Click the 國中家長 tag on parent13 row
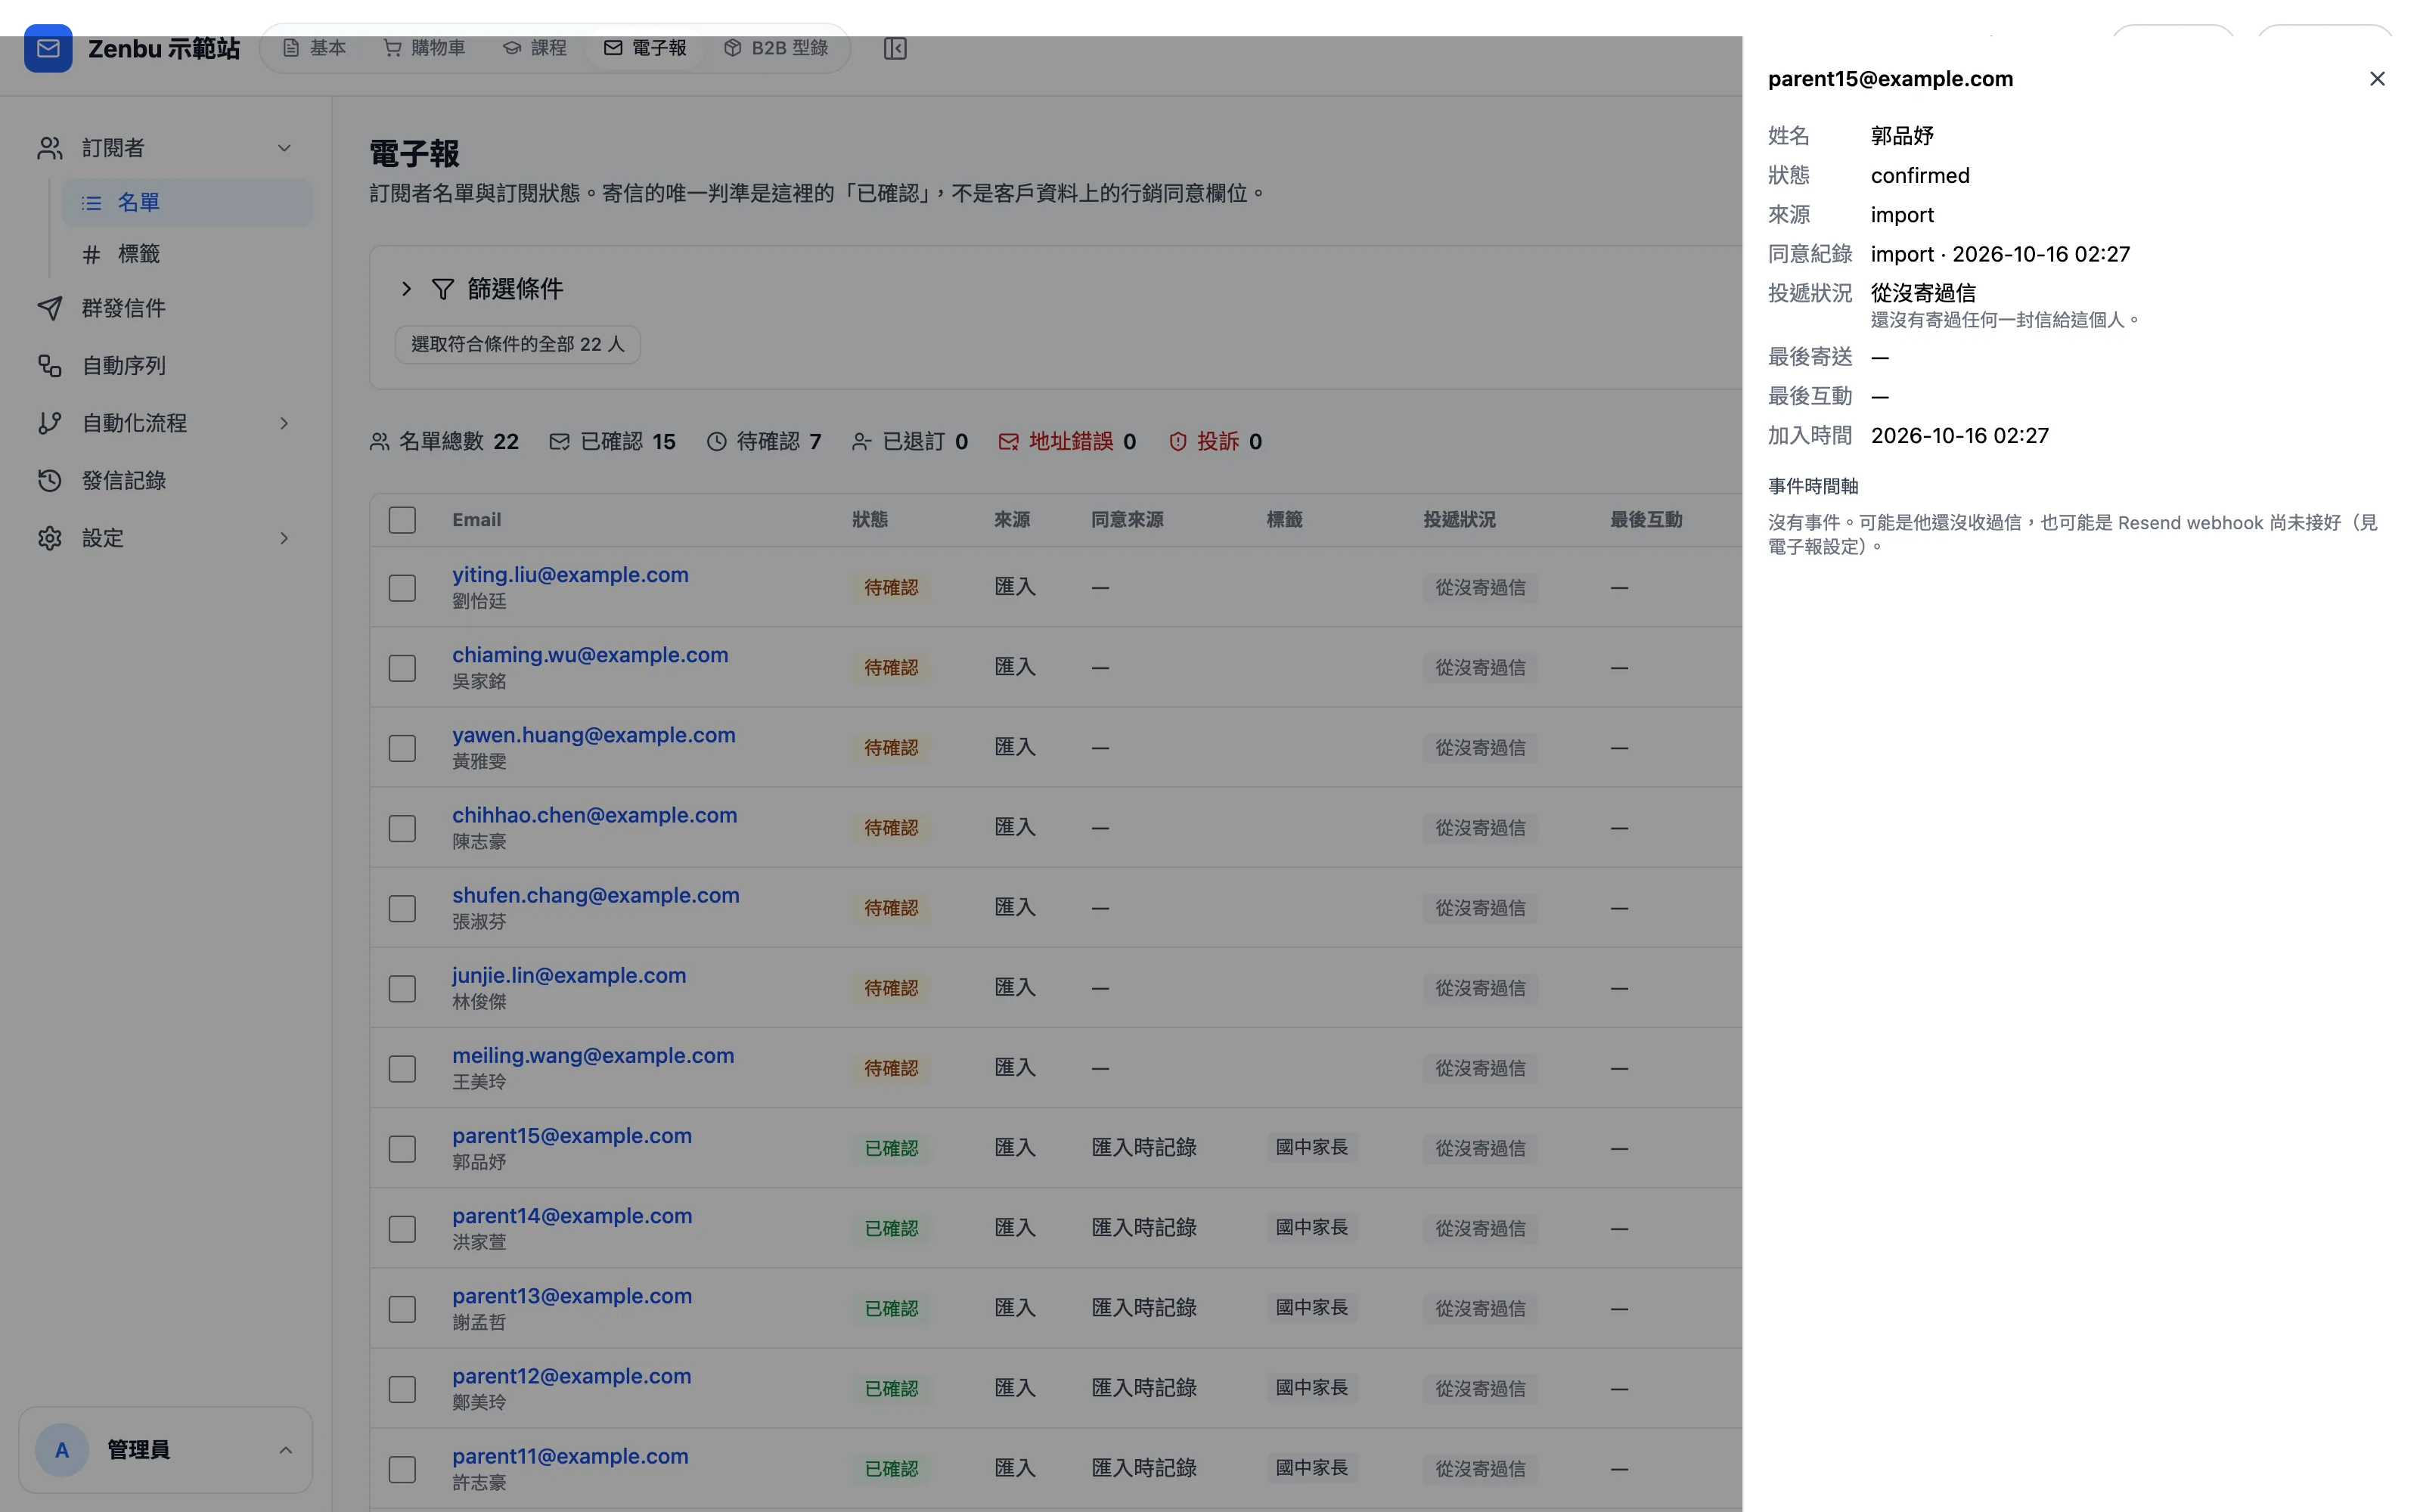 (1312, 1308)
